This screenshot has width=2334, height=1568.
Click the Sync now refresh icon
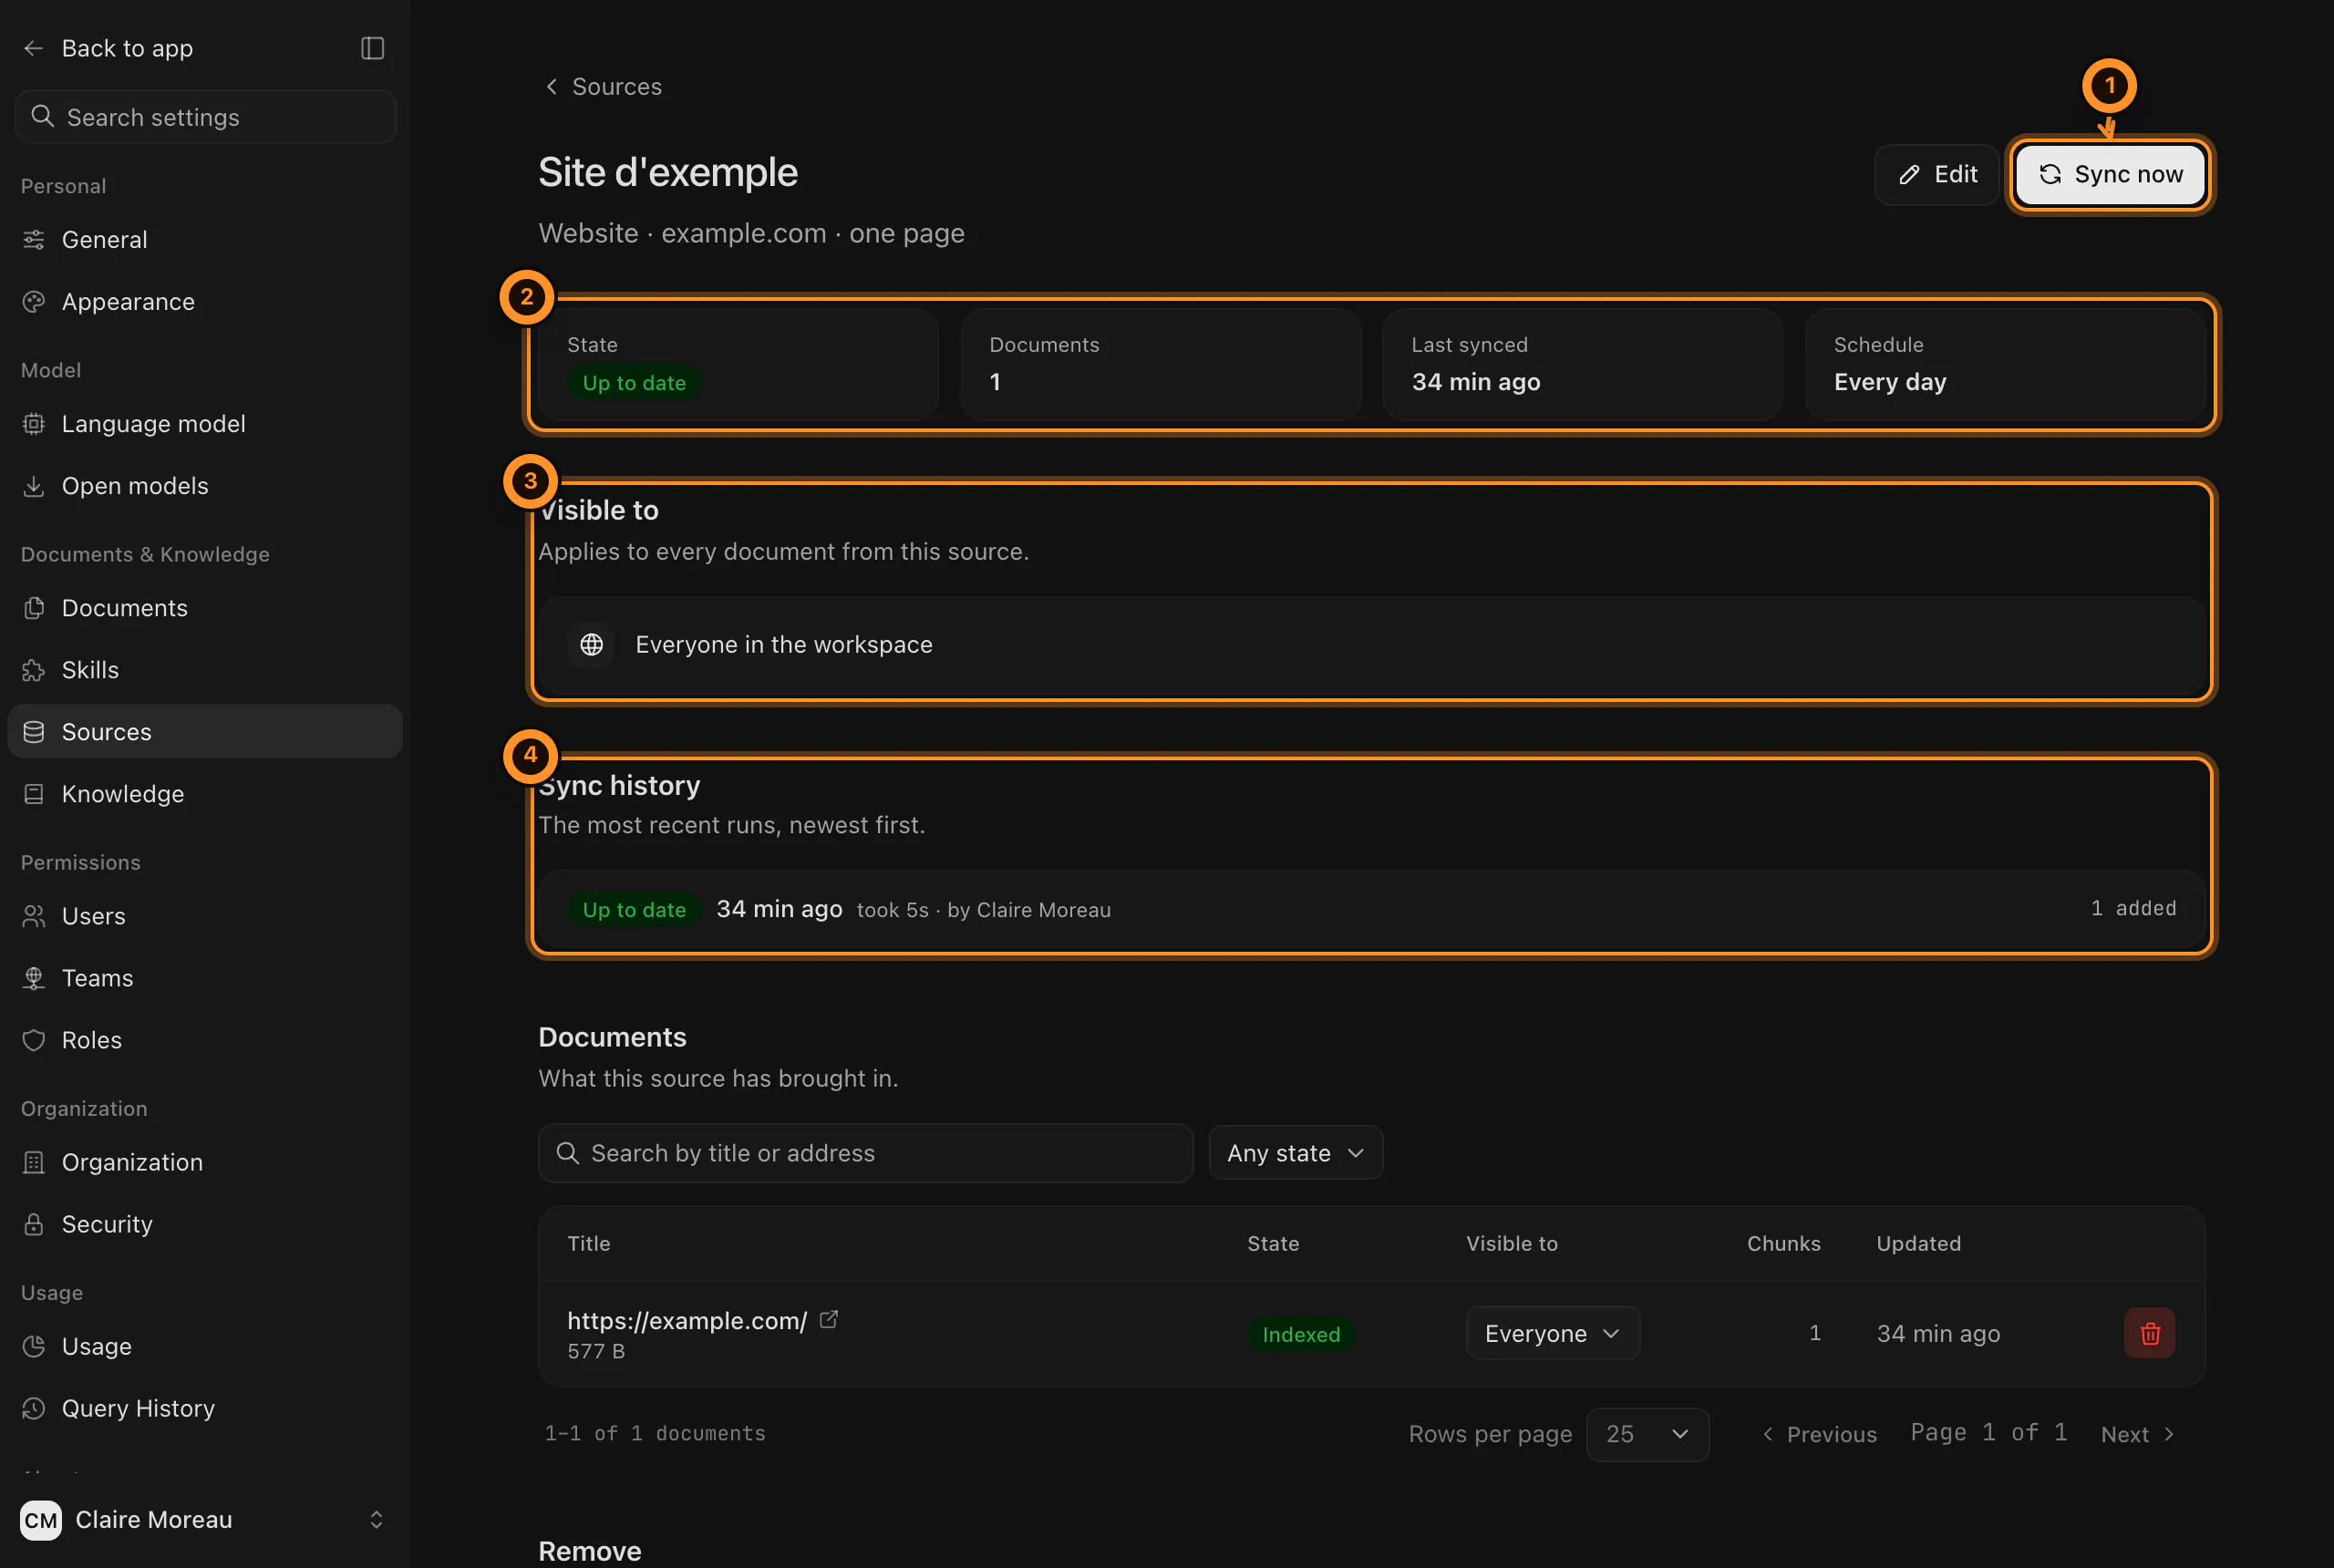(2050, 175)
